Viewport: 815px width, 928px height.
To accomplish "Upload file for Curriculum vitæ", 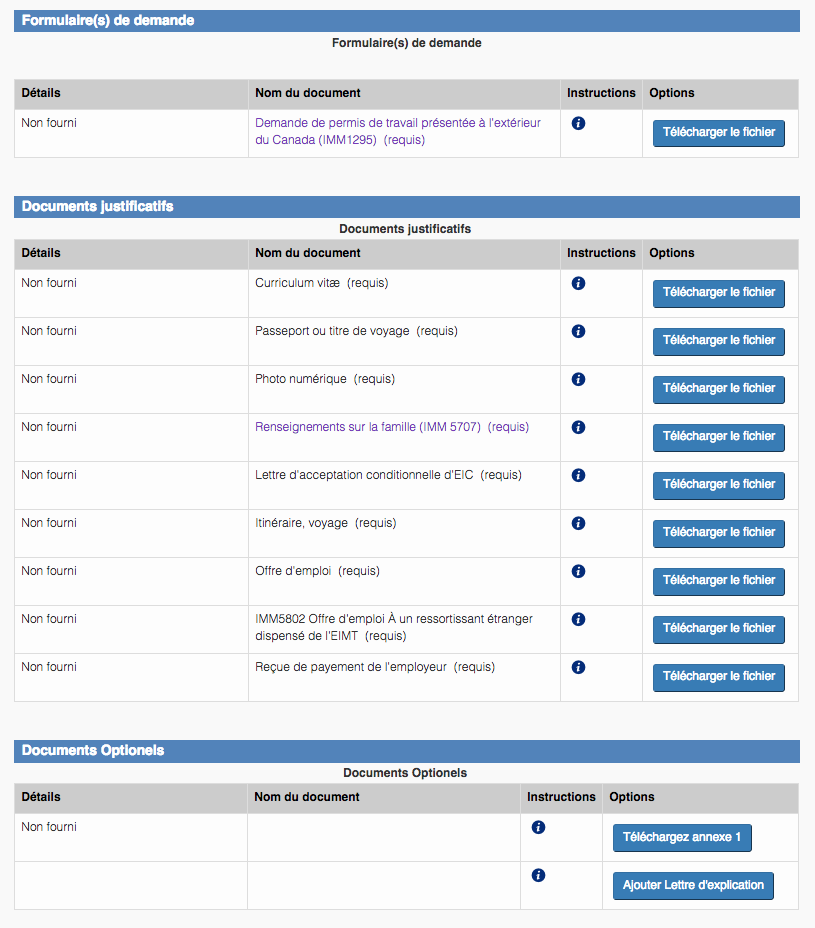I will [x=718, y=293].
